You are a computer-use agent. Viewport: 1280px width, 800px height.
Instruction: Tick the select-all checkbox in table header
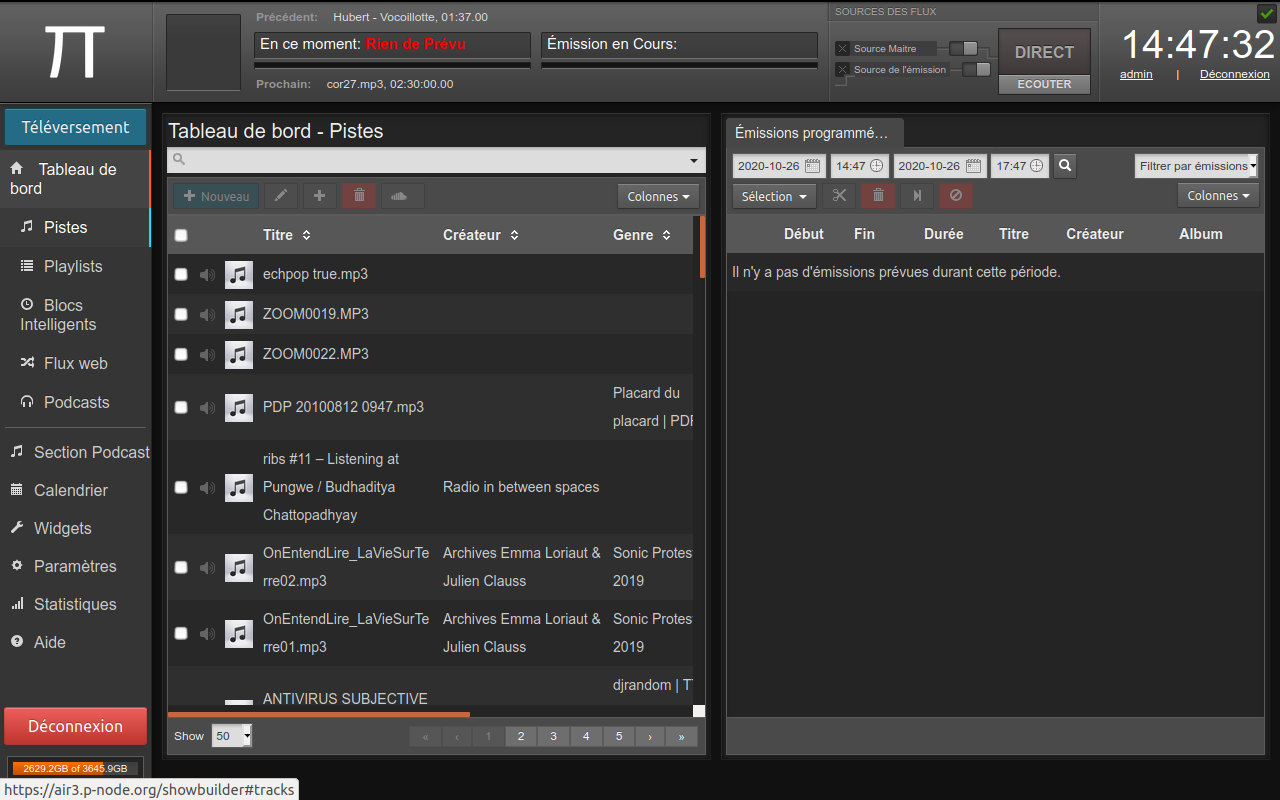[x=181, y=236]
